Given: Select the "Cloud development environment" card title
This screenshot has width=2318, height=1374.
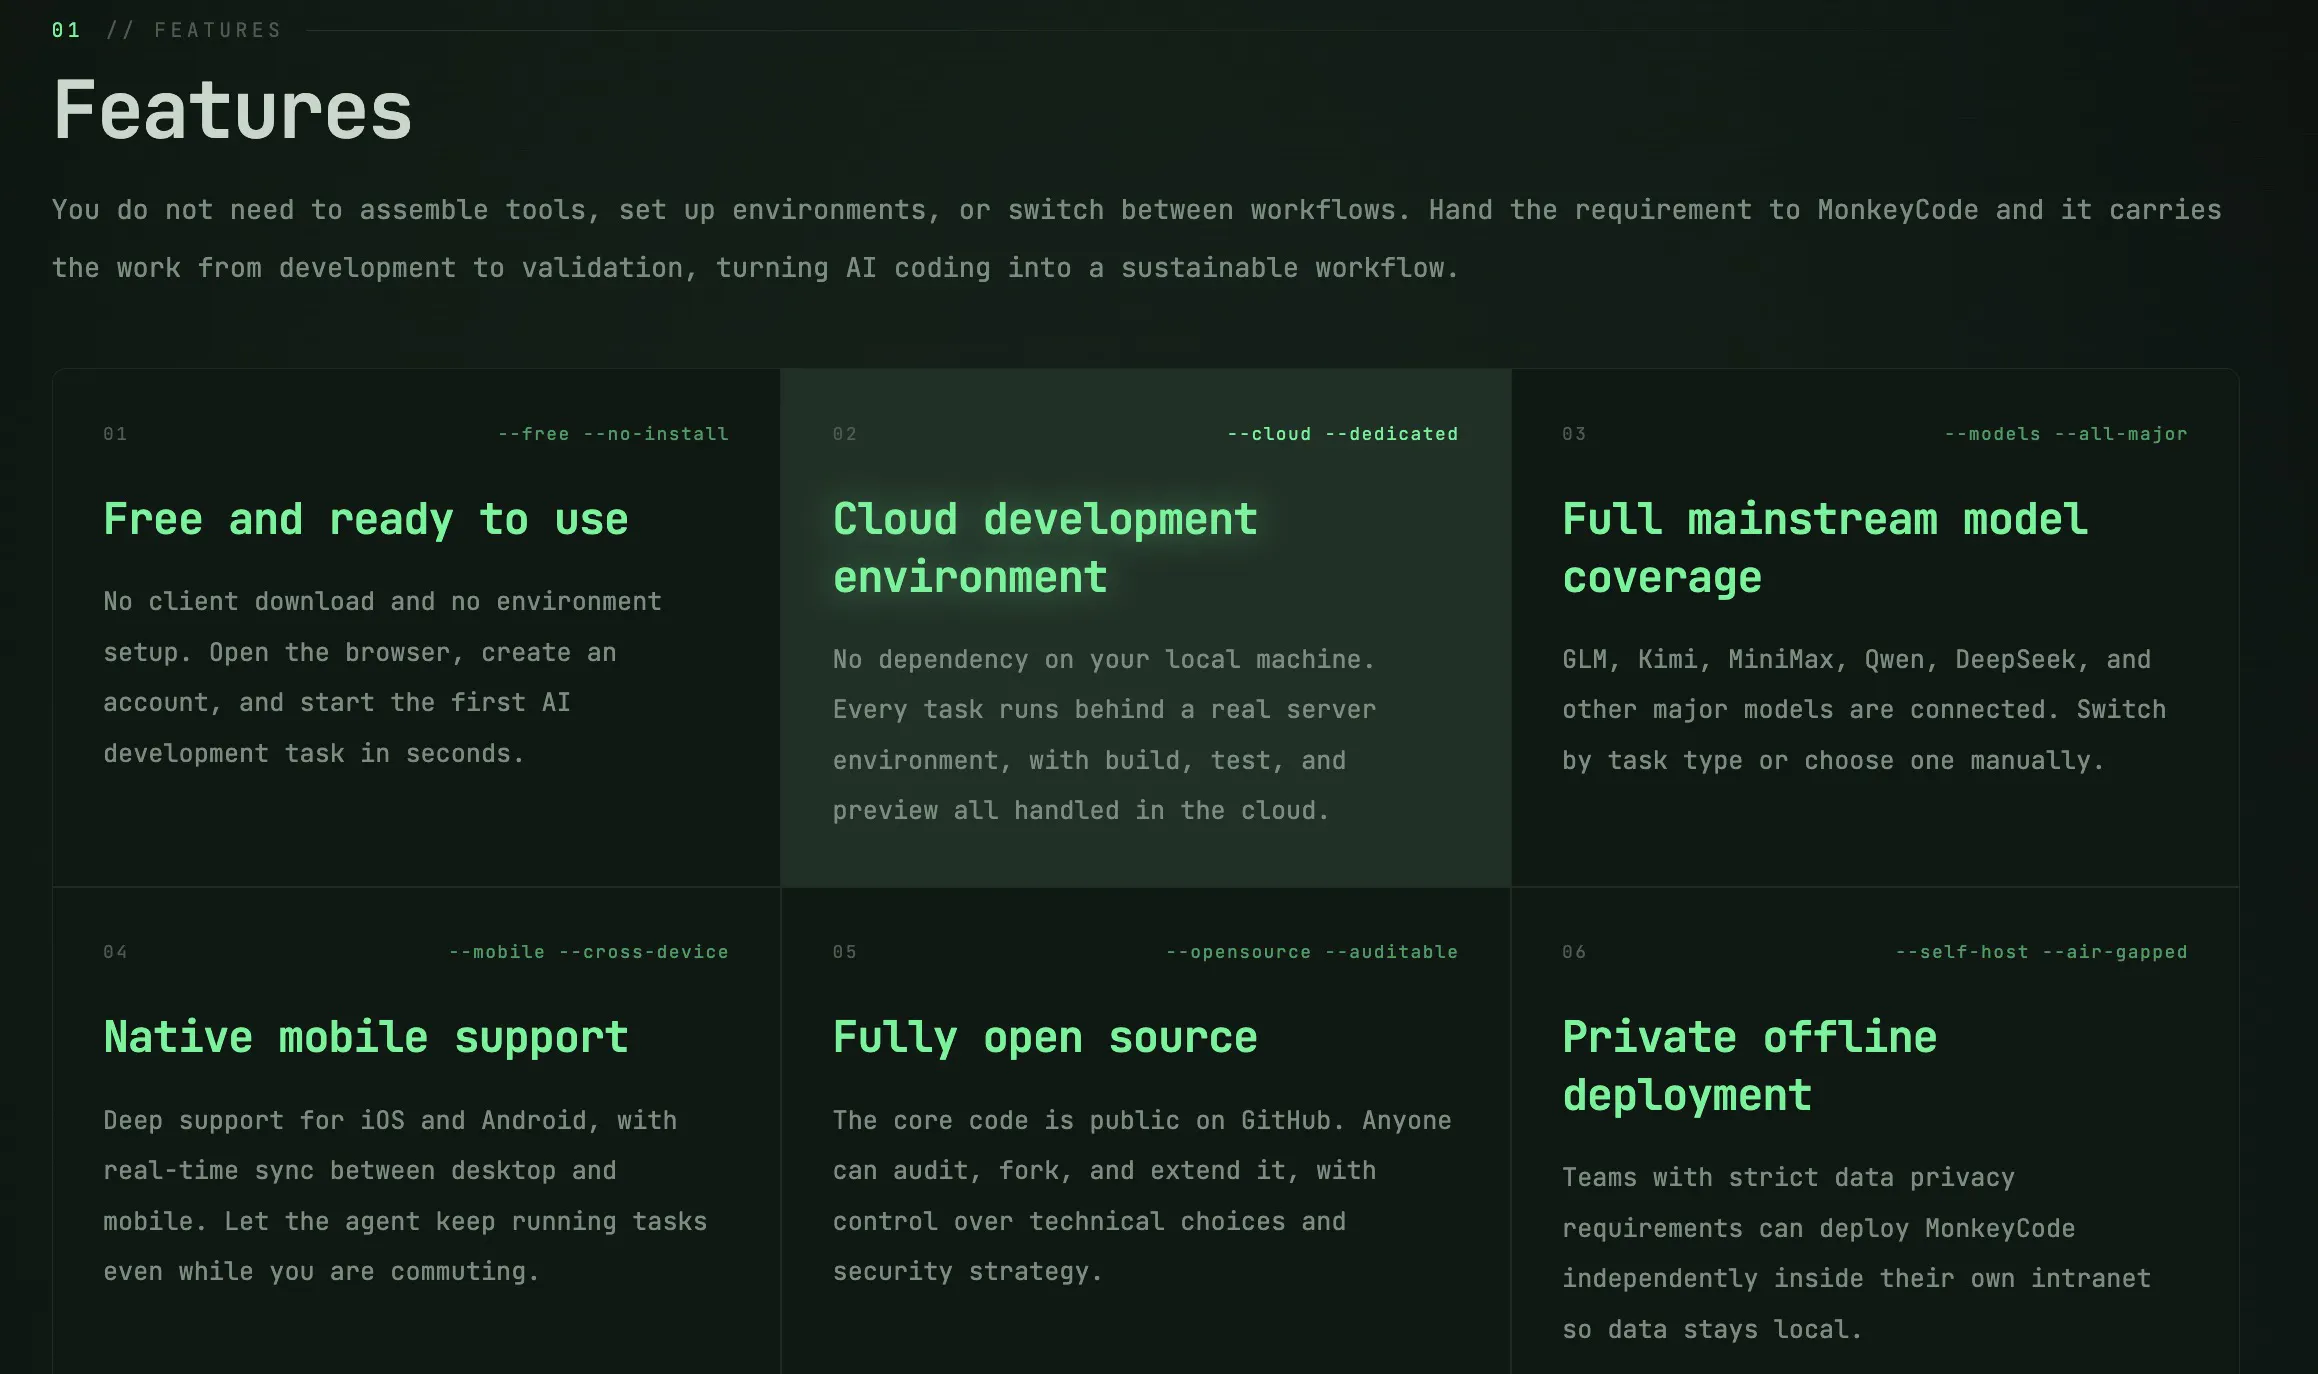Looking at the screenshot, I should tap(1045, 548).
